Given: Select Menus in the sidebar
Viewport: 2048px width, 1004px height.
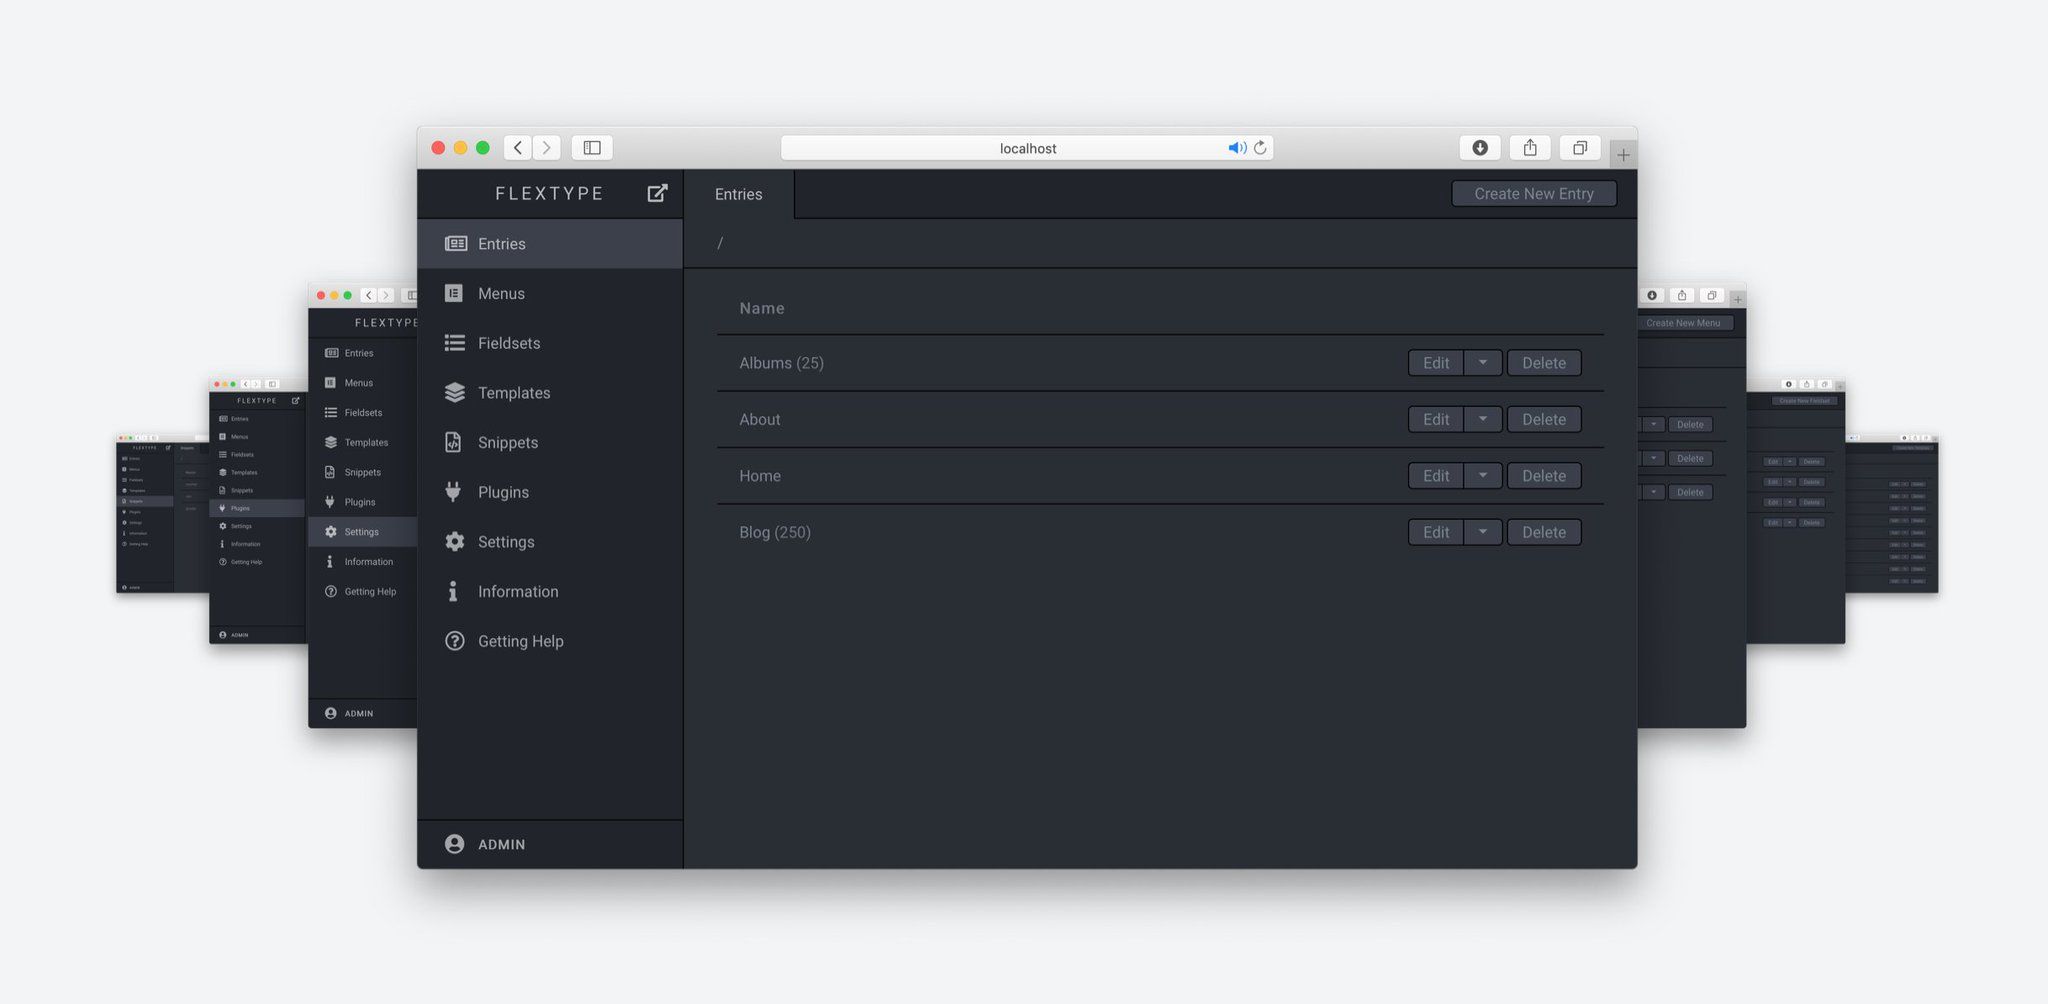Looking at the screenshot, I should pos(501,293).
